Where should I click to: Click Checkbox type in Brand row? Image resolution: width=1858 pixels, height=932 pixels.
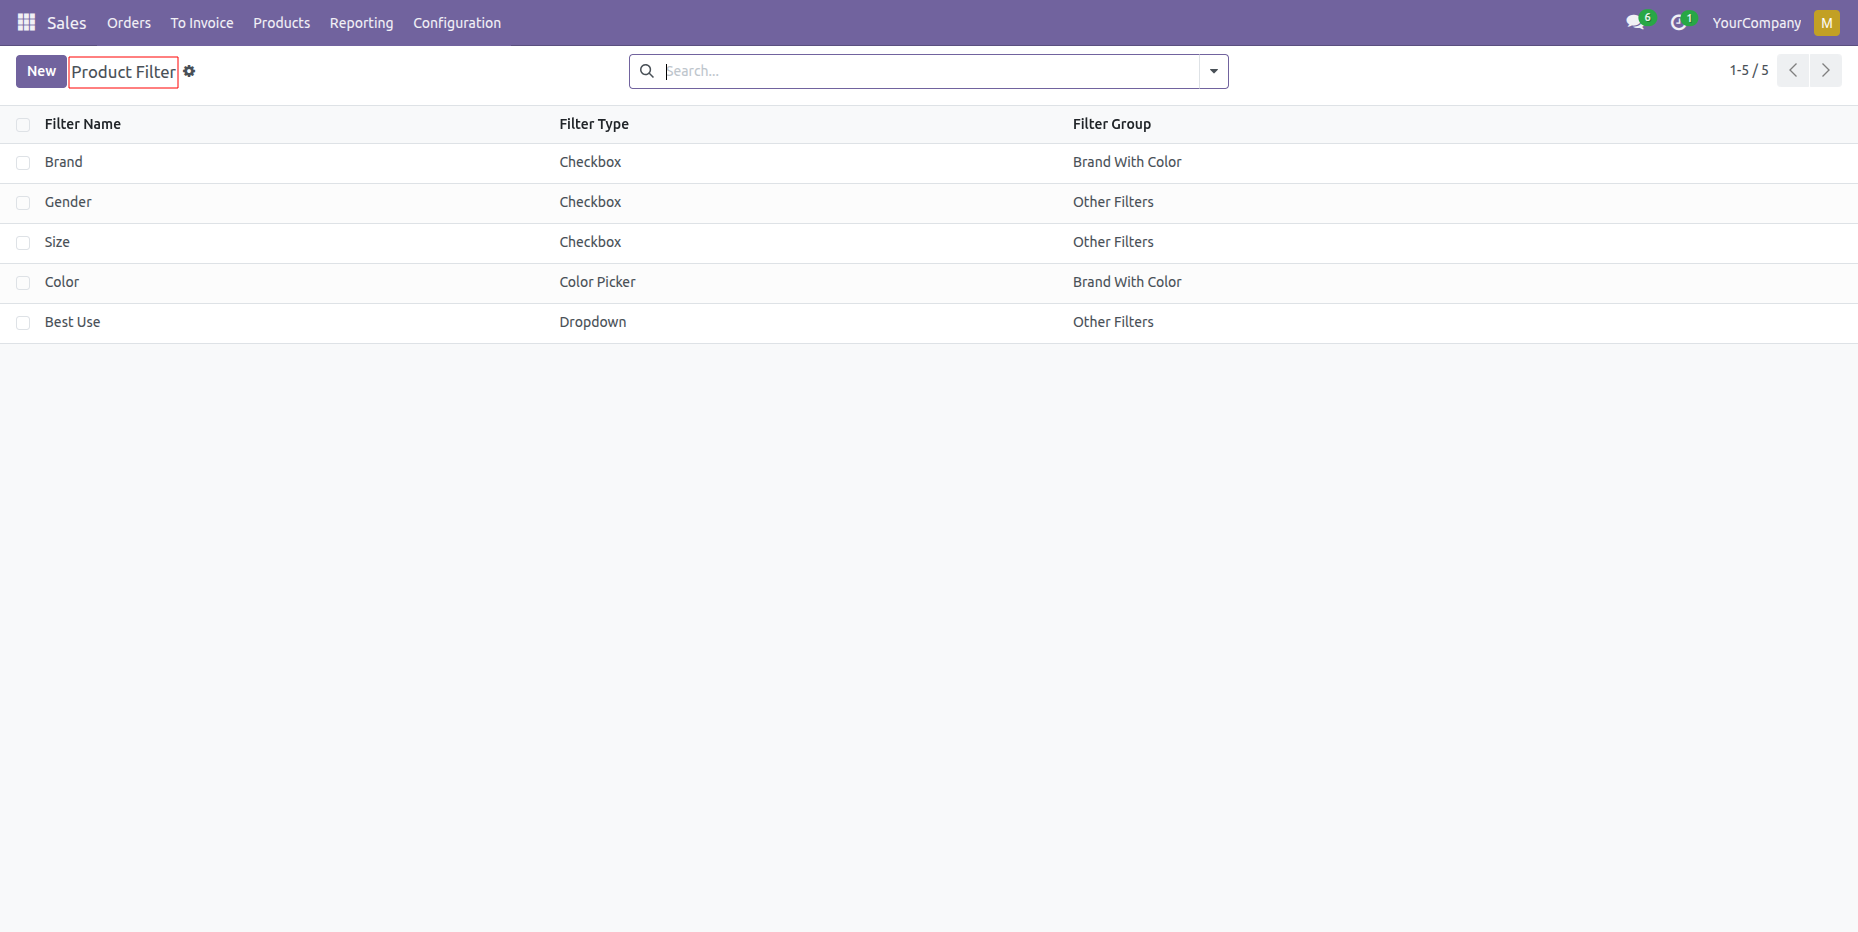590,162
